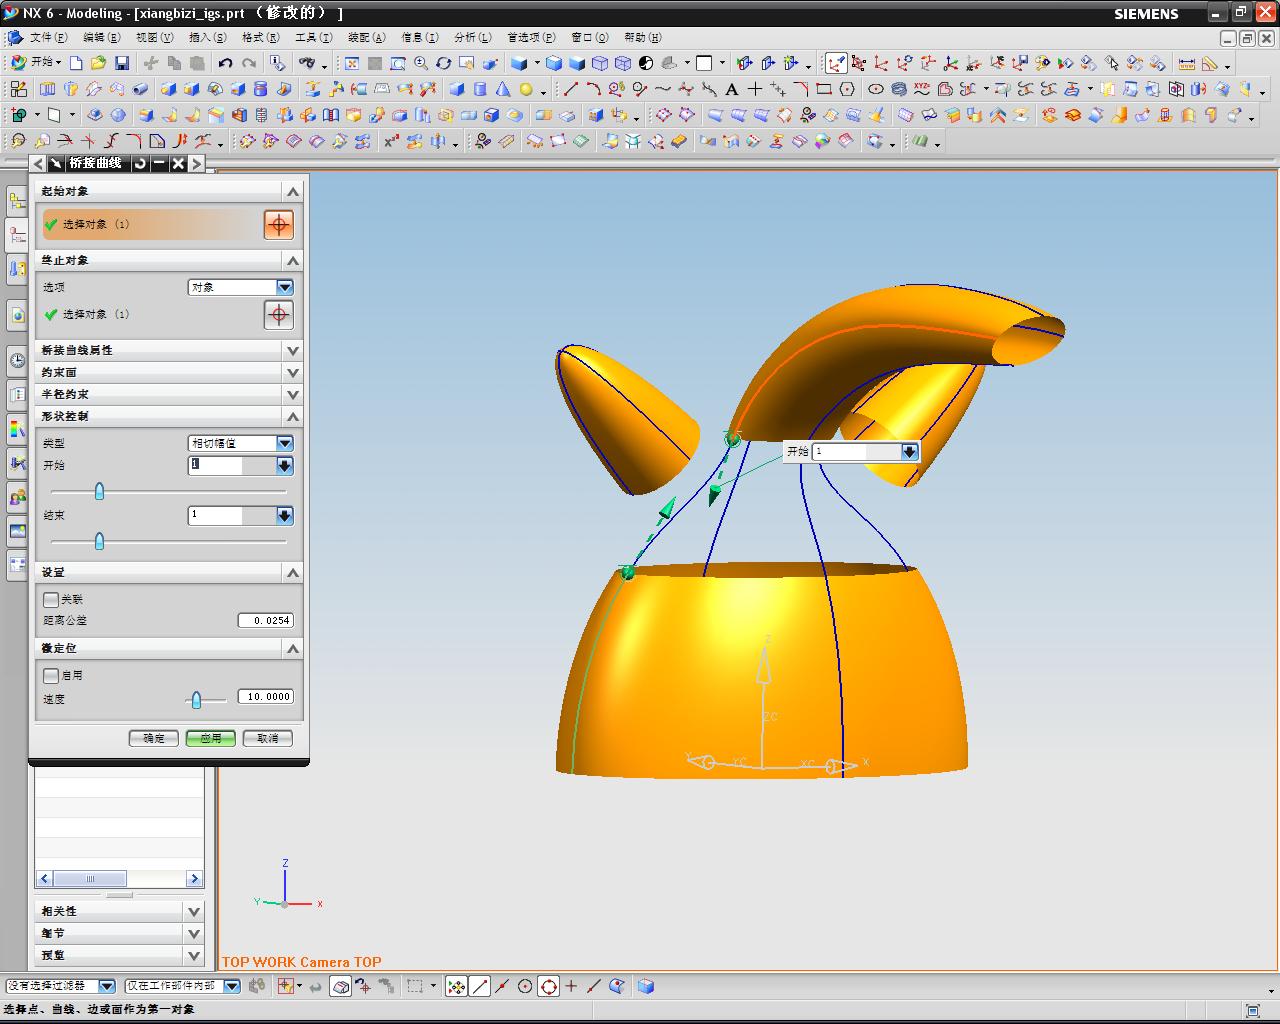Toggle the 启用 checkbox

tap(51, 675)
